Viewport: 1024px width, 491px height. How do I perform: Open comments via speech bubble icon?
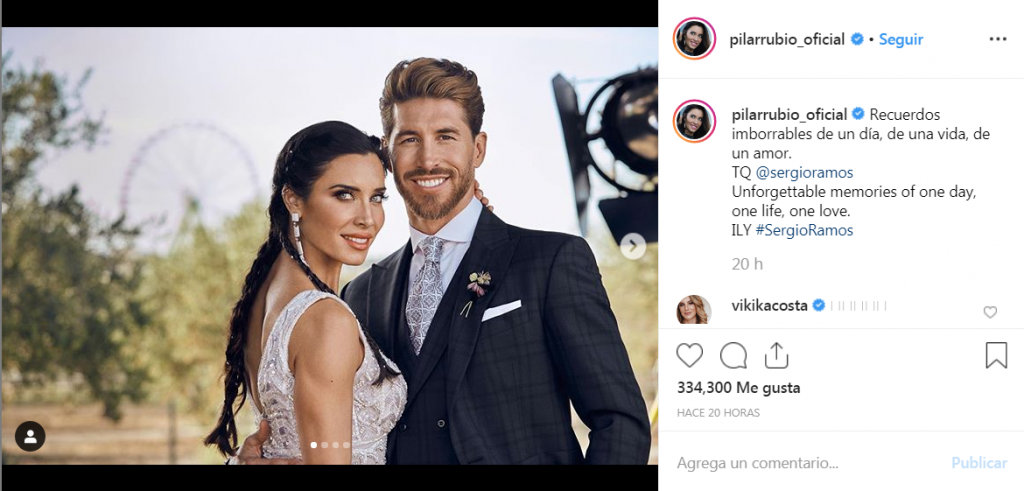733,355
